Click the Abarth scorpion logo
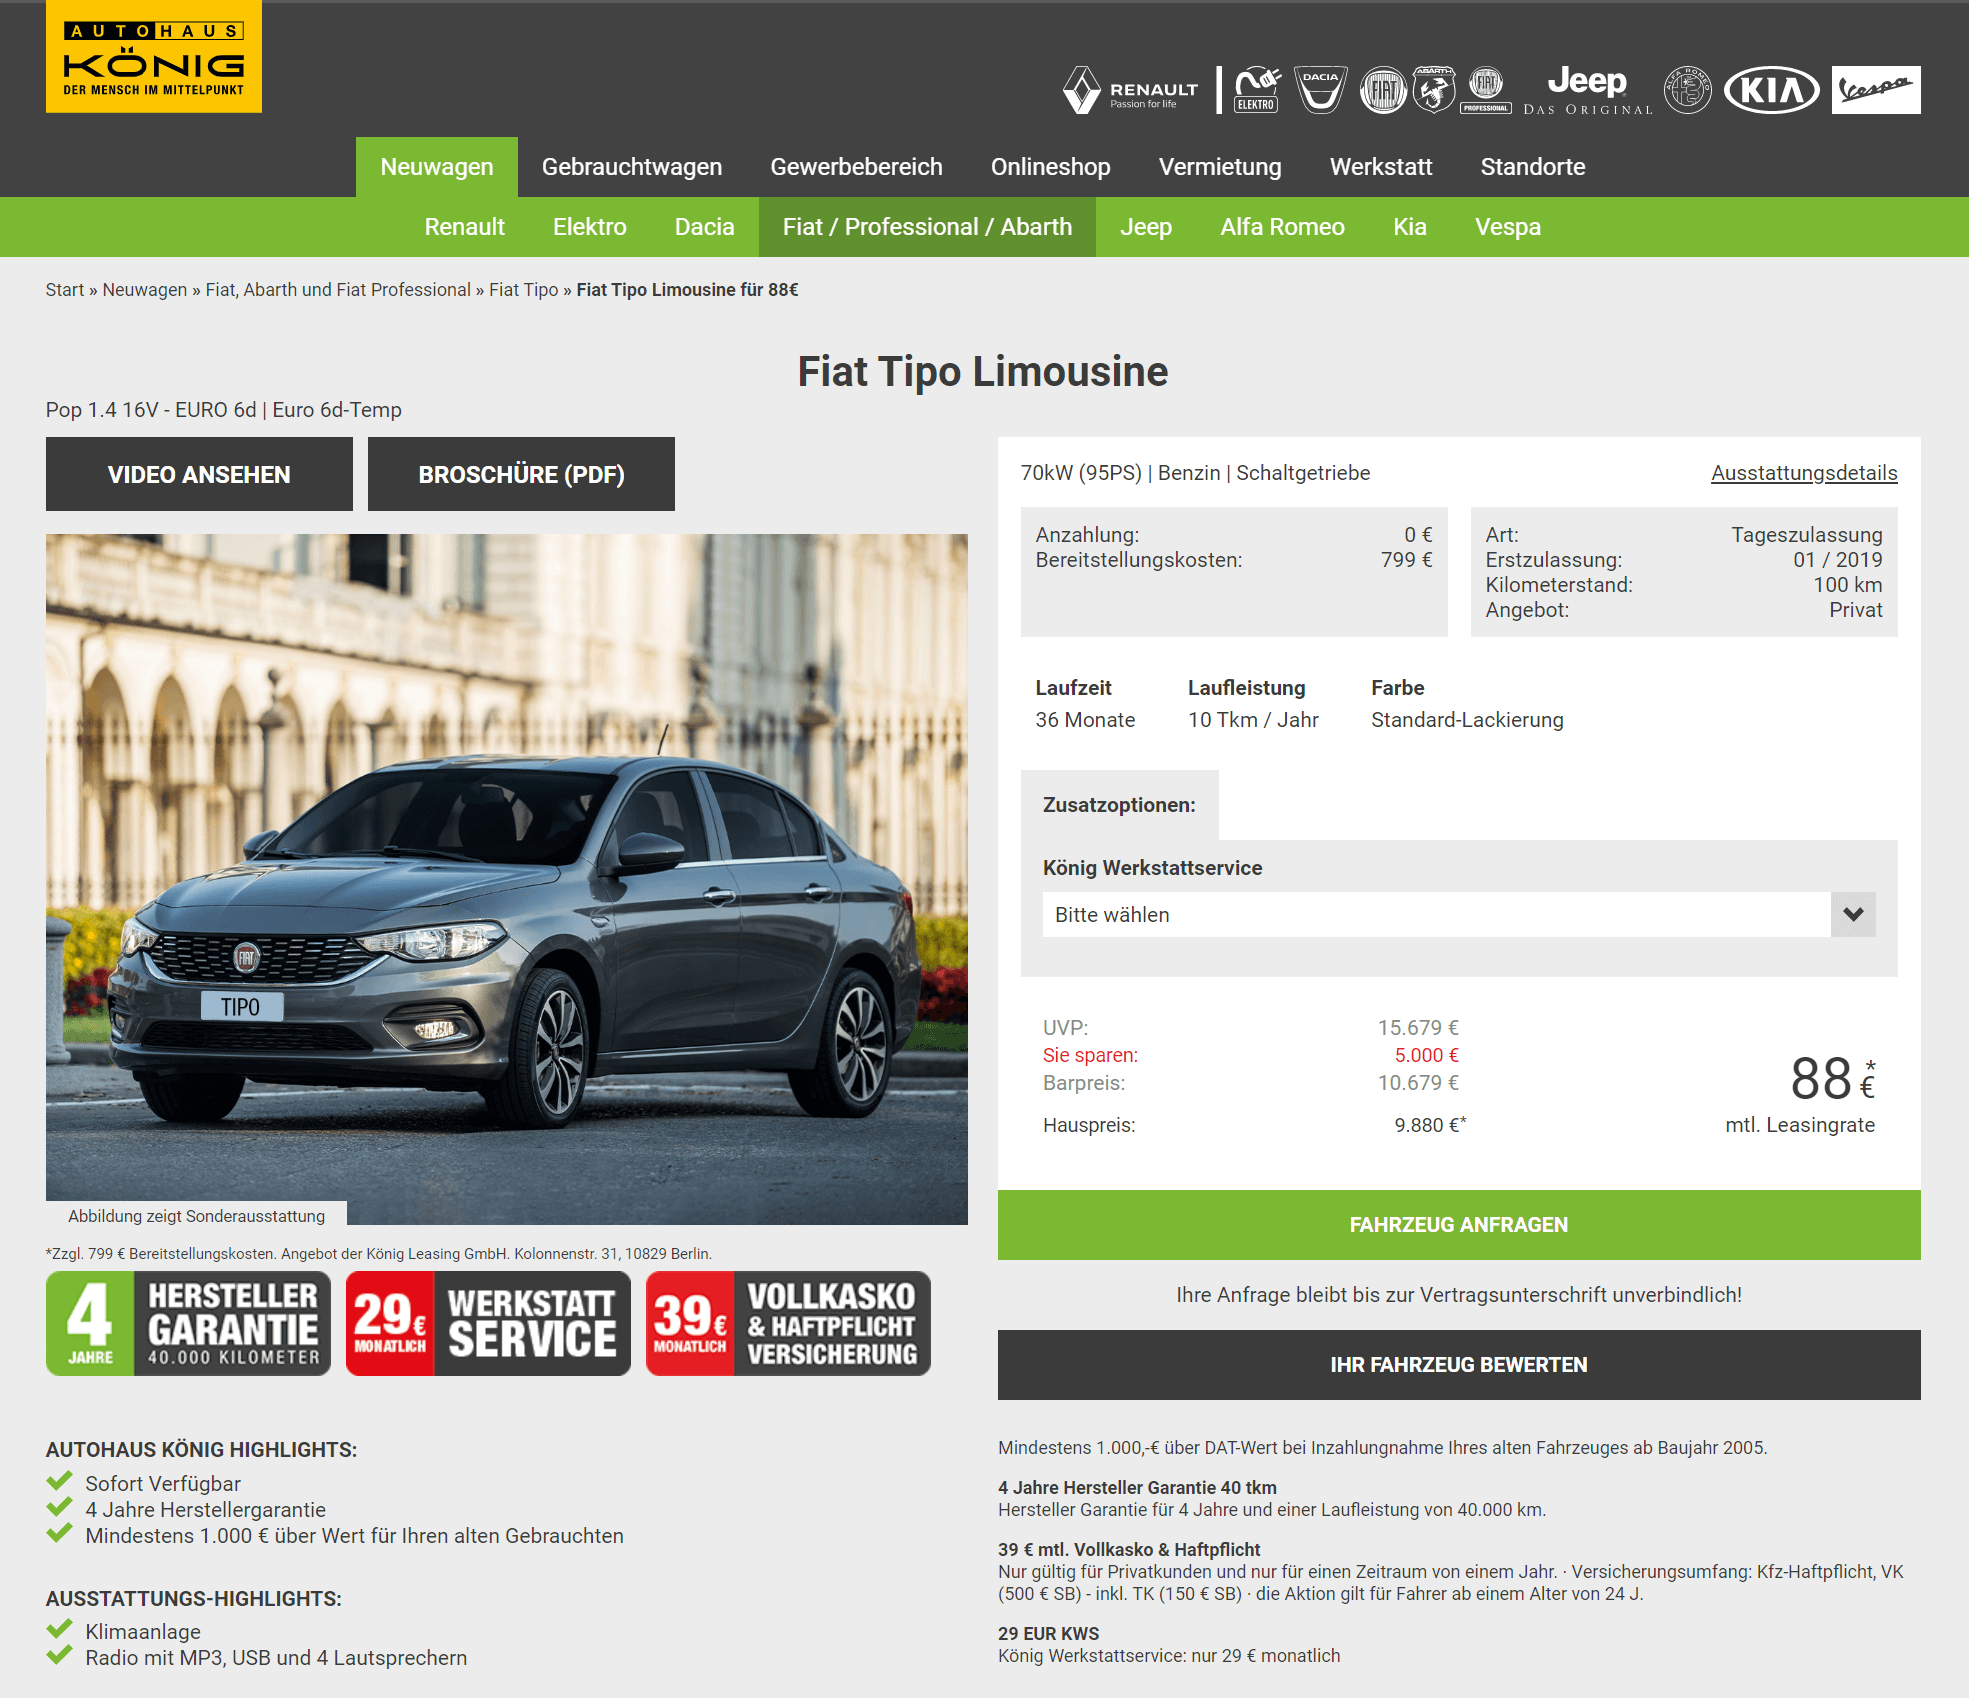 [x=1434, y=90]
